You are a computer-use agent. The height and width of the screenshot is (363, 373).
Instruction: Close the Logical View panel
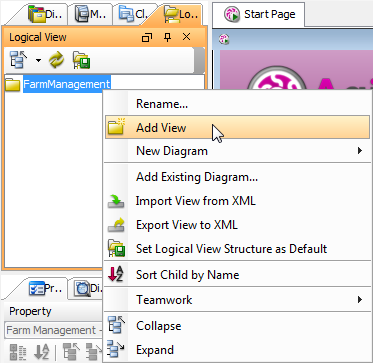187,37
